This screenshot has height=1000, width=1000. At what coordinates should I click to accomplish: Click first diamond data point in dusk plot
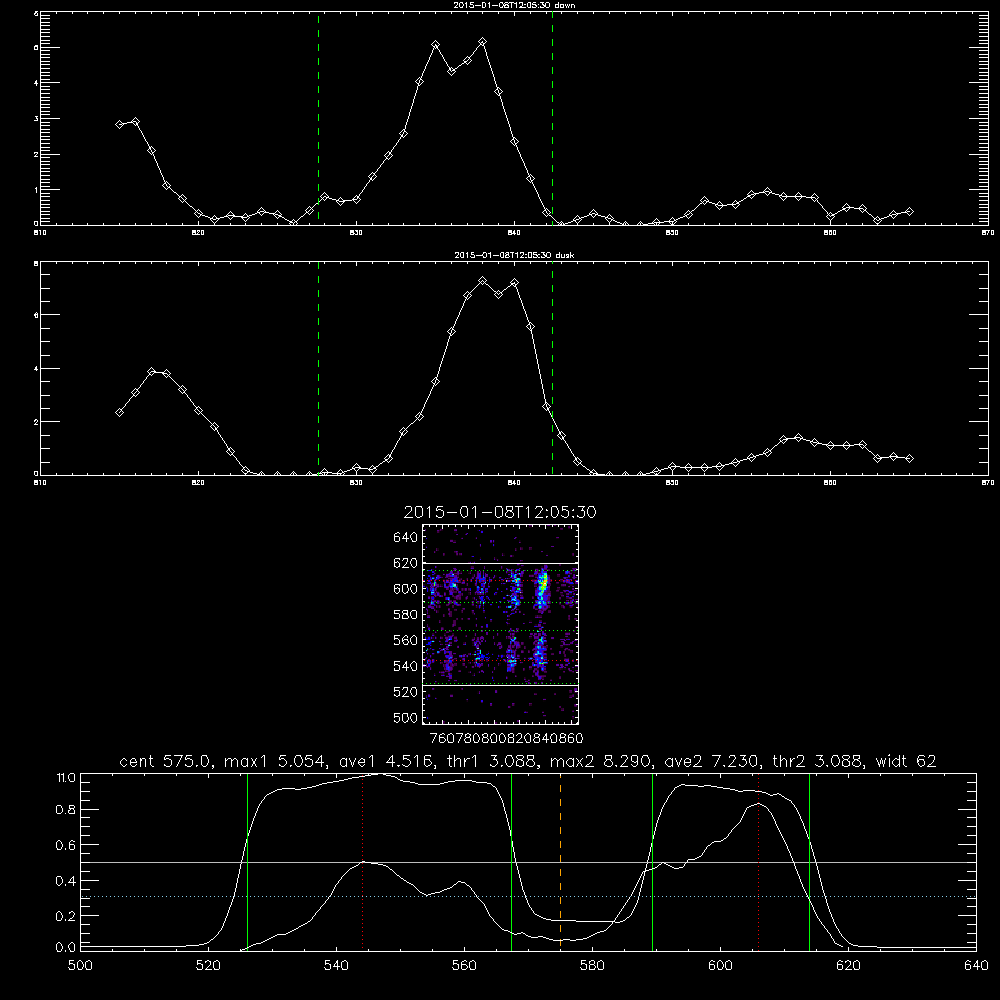tap(119, 413)
